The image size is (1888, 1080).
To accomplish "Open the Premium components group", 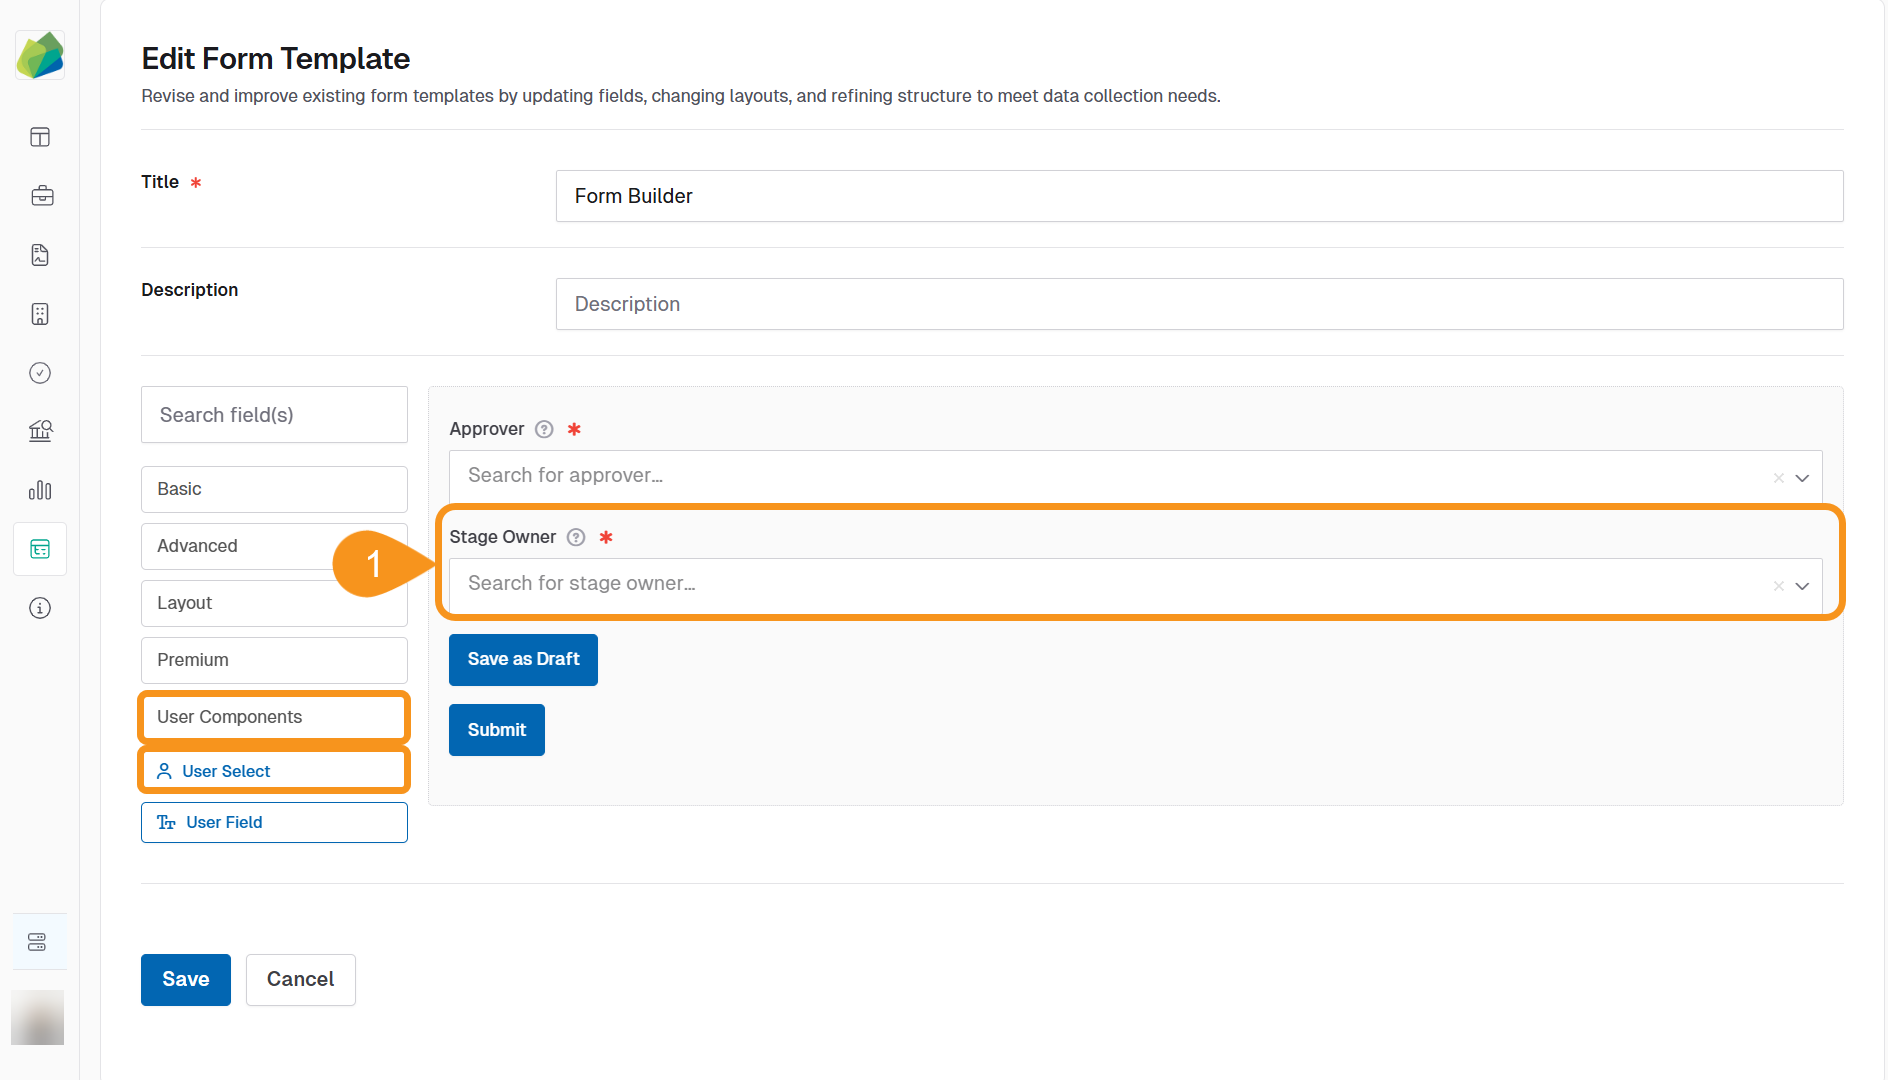I will click(274, 660).
